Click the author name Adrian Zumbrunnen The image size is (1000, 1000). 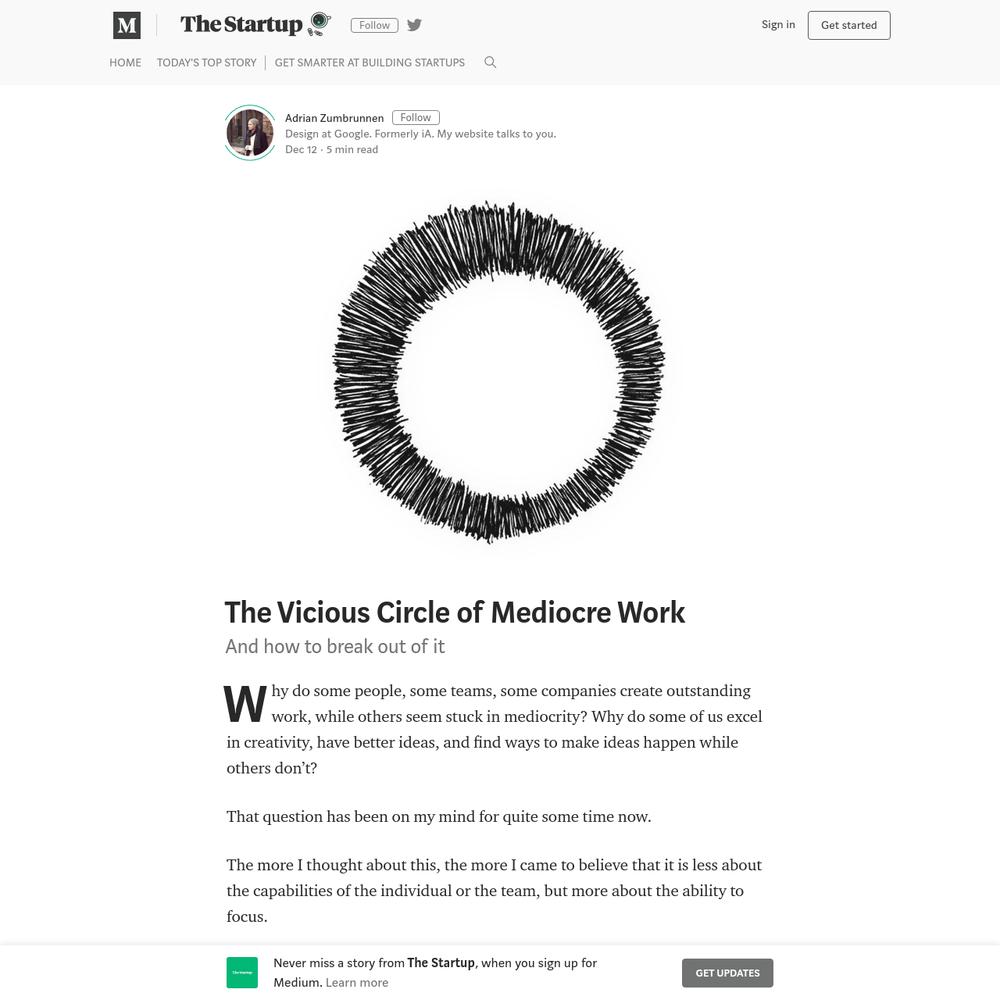(334, 118)
